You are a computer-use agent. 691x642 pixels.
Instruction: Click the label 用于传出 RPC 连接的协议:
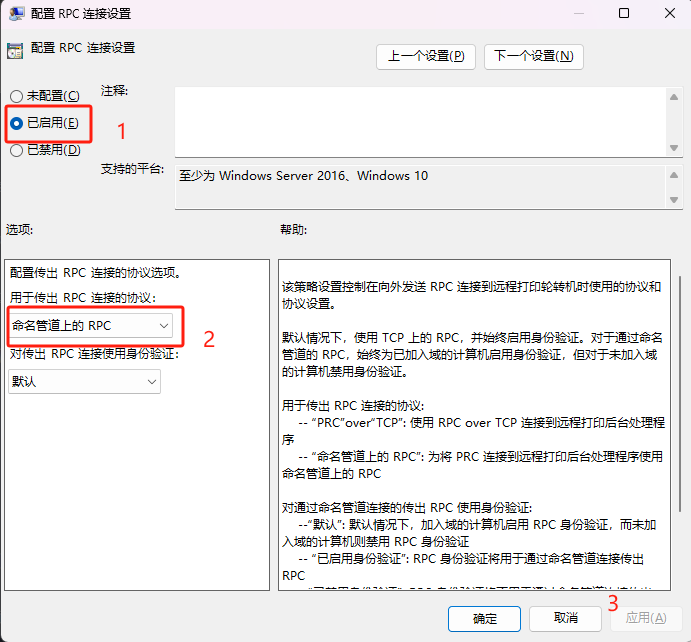[x=83, y=298]
